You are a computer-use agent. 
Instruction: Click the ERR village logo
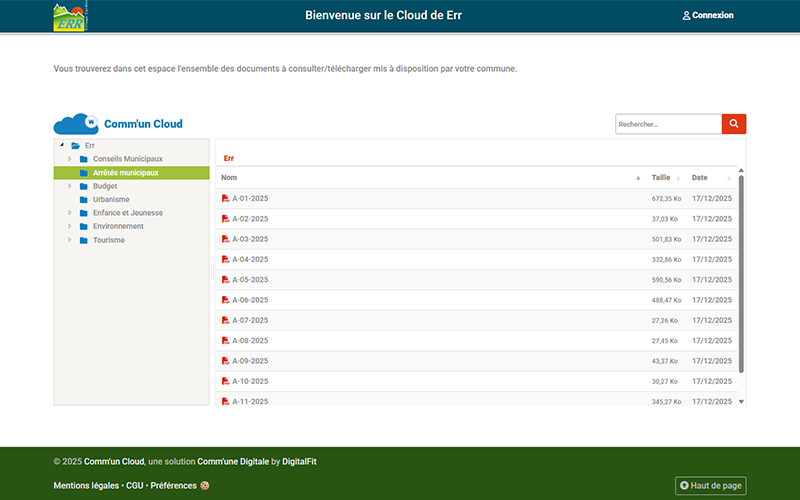point(70,16)
